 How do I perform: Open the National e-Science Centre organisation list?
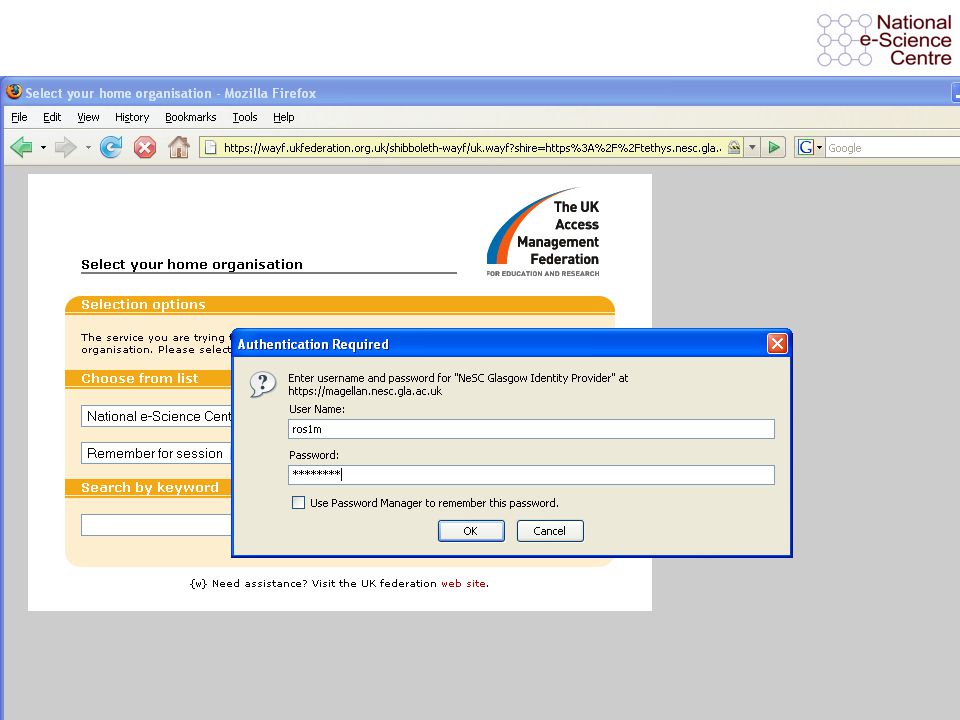click(x=156, y=416)
